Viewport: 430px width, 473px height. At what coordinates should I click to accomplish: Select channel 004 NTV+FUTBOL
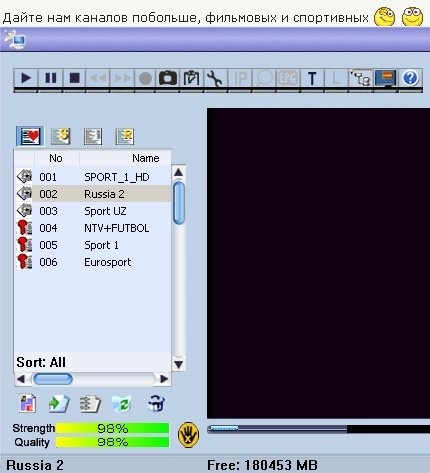point(93,228)
